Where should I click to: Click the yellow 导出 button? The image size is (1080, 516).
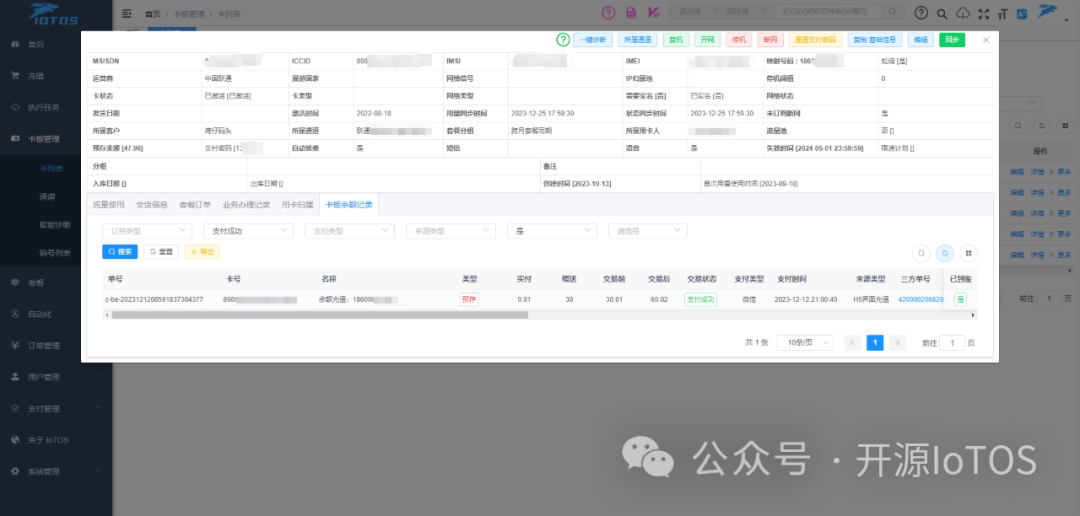click(x=202, y=252)
